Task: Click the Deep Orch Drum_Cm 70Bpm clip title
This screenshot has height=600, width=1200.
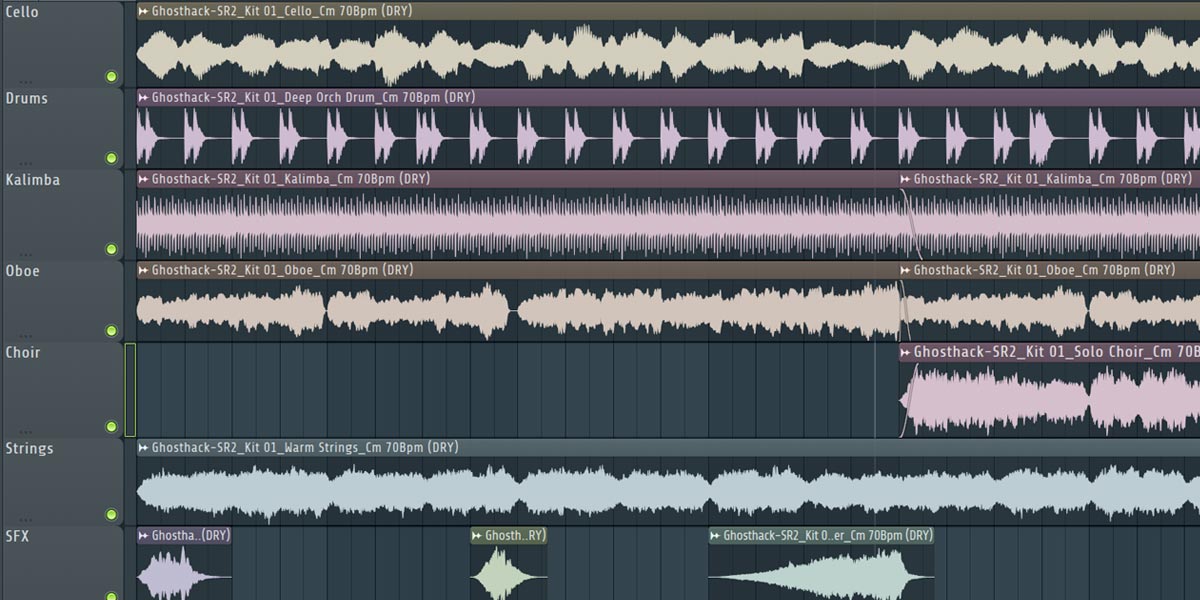Action: (x=313, y=97)
